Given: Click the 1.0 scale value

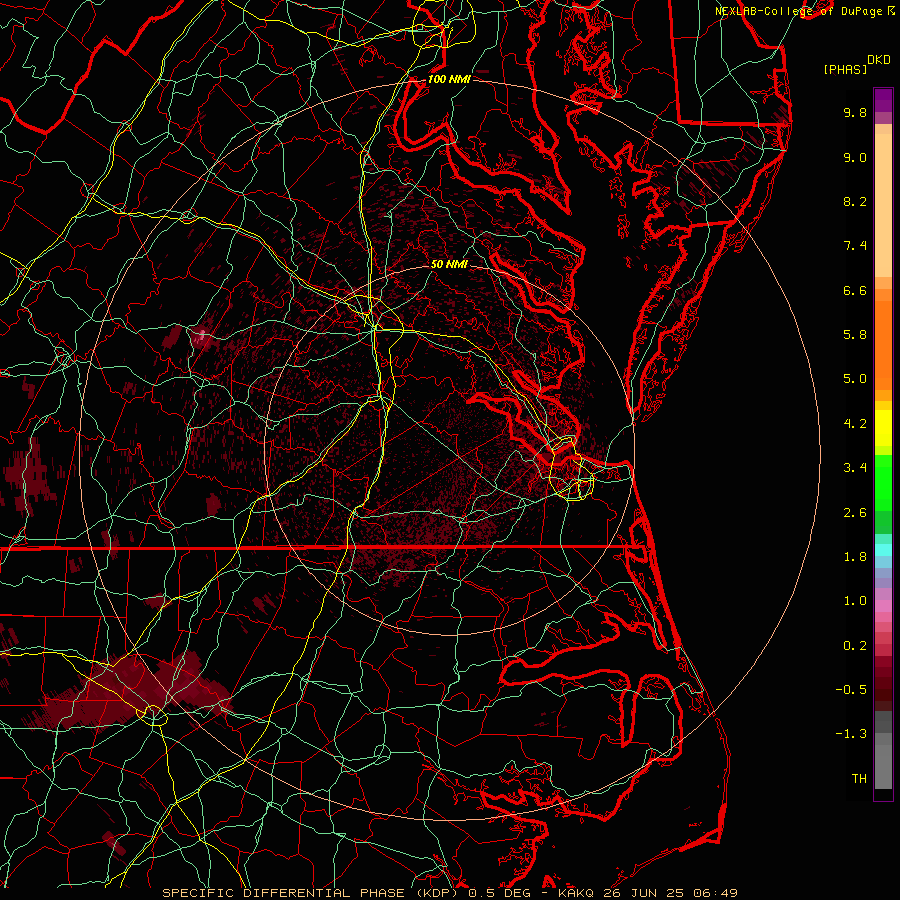Looking at the screenshot, I should point(855,601).
